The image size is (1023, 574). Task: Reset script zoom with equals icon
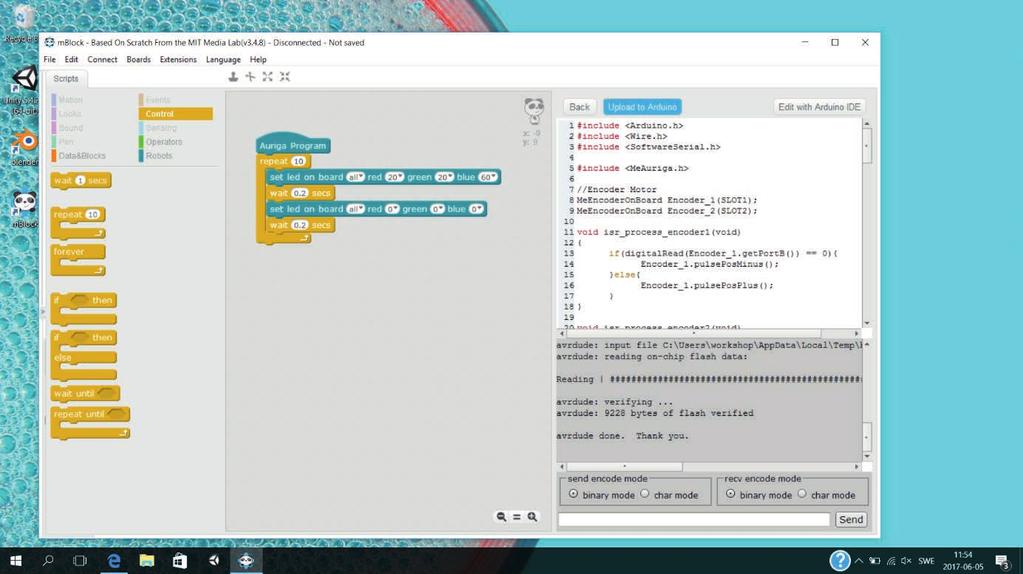click(517, 517)
